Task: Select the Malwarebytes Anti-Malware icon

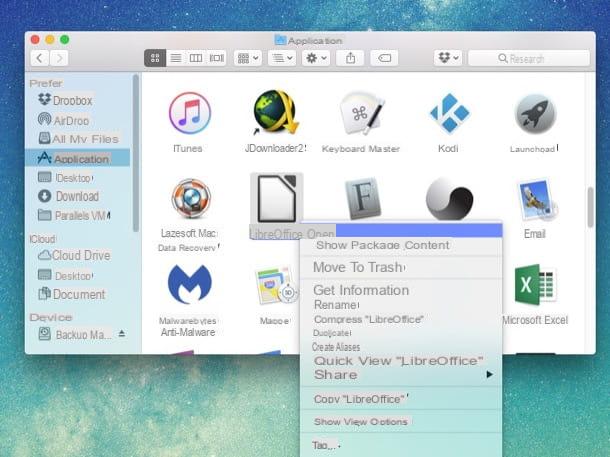Action: pos(190,285)
